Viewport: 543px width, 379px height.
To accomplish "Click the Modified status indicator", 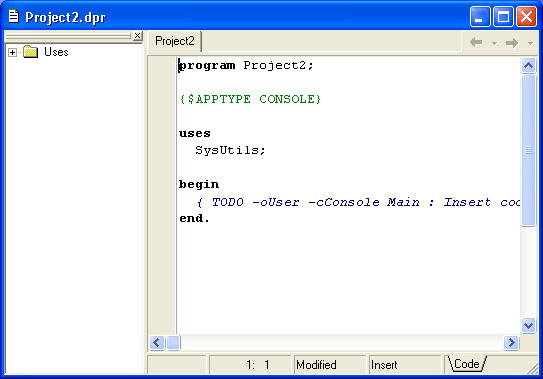I will click(330, 365).
